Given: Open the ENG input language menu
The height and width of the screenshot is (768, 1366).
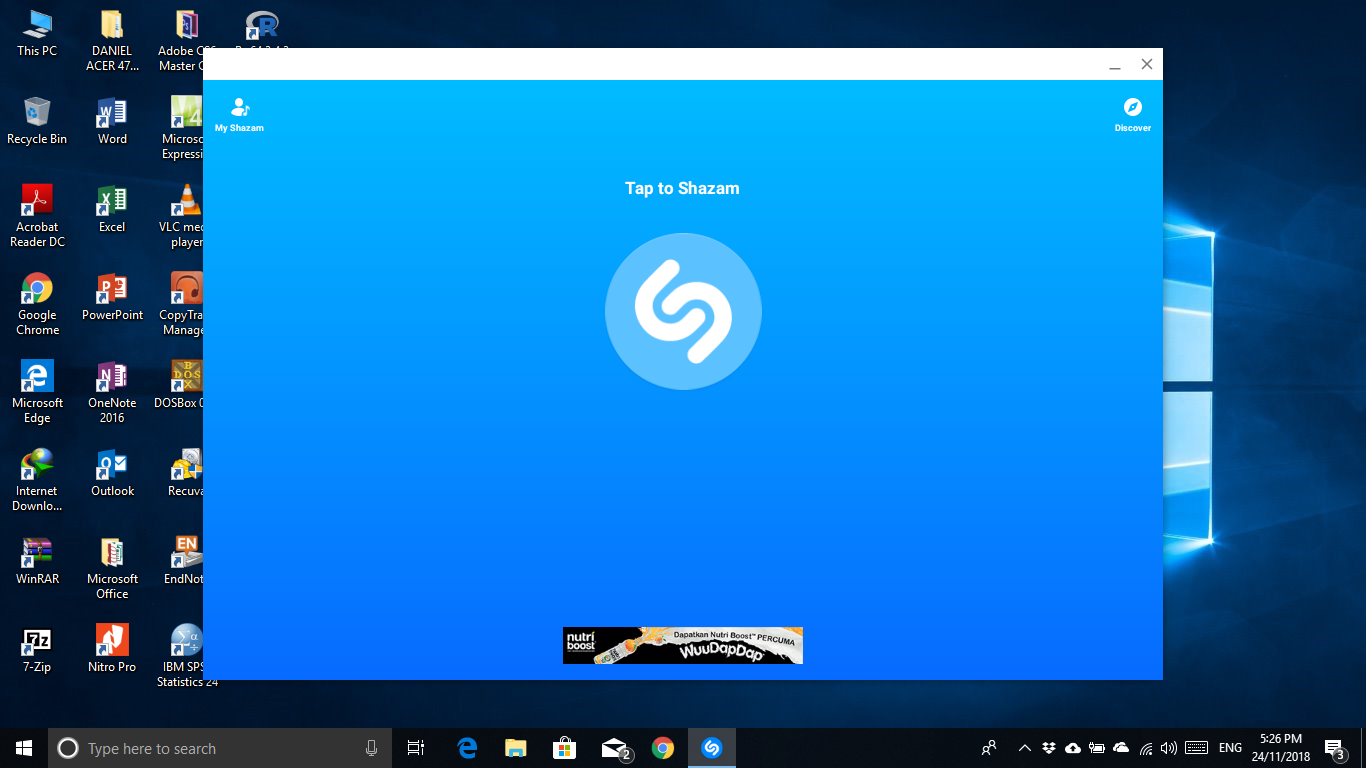Looking at the screenshot, I should point(1230,748).
